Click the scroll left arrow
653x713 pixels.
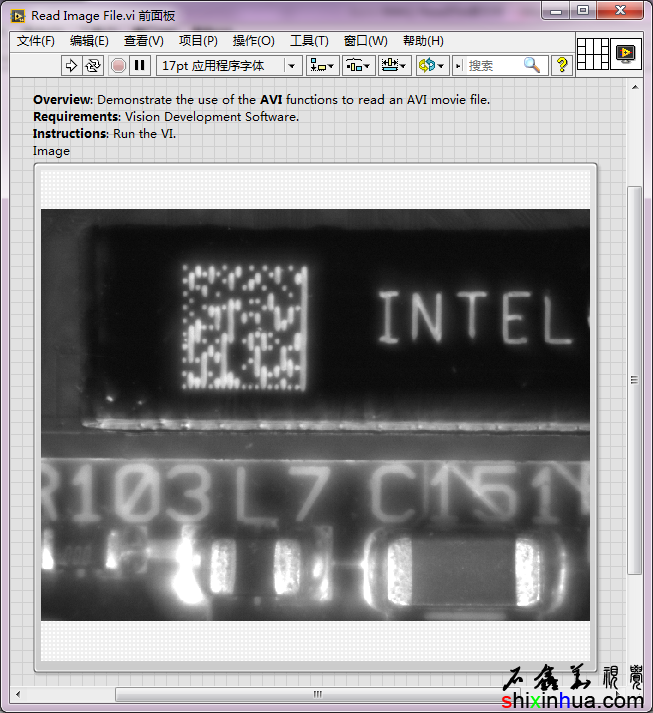(18, 694)
